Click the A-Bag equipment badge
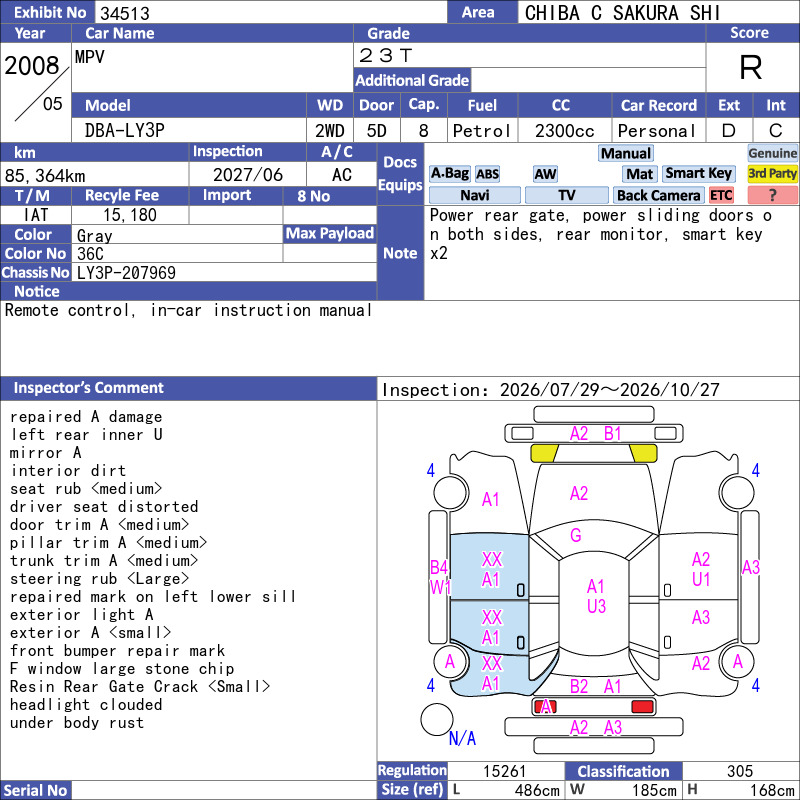800x800 pixels. (449, 174)
